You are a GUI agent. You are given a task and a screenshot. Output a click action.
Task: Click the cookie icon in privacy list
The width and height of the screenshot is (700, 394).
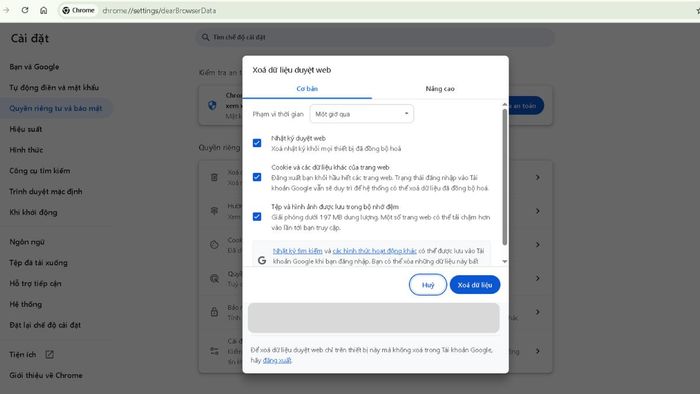214,245
